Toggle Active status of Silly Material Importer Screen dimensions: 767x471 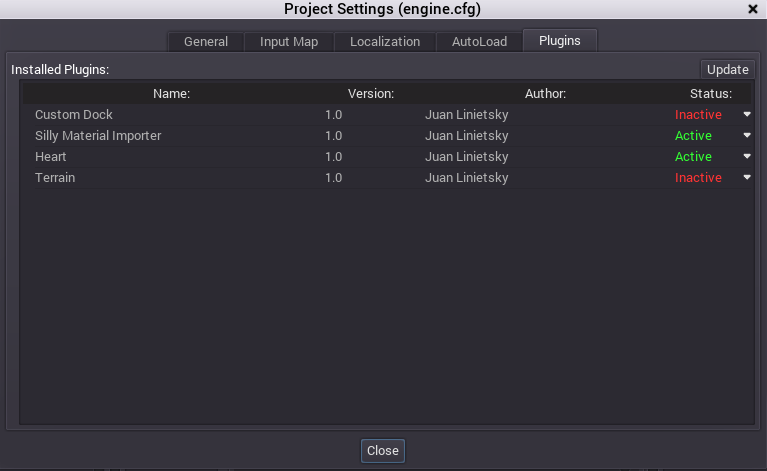[x=693, y=136]
